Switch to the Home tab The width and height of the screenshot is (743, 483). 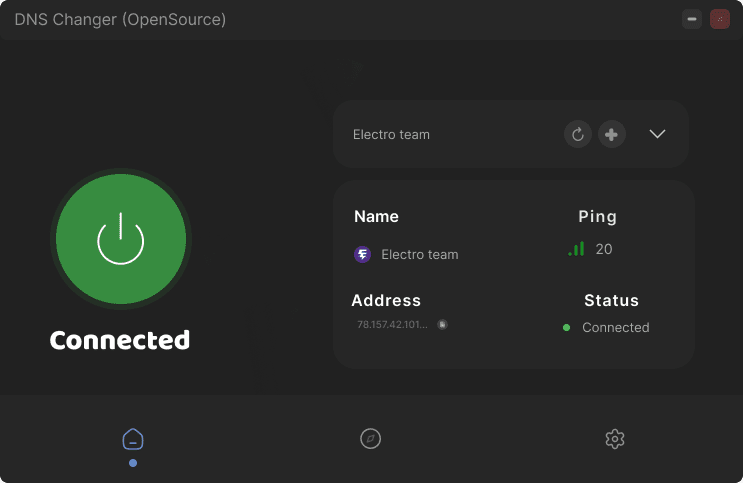pos(133,439)
